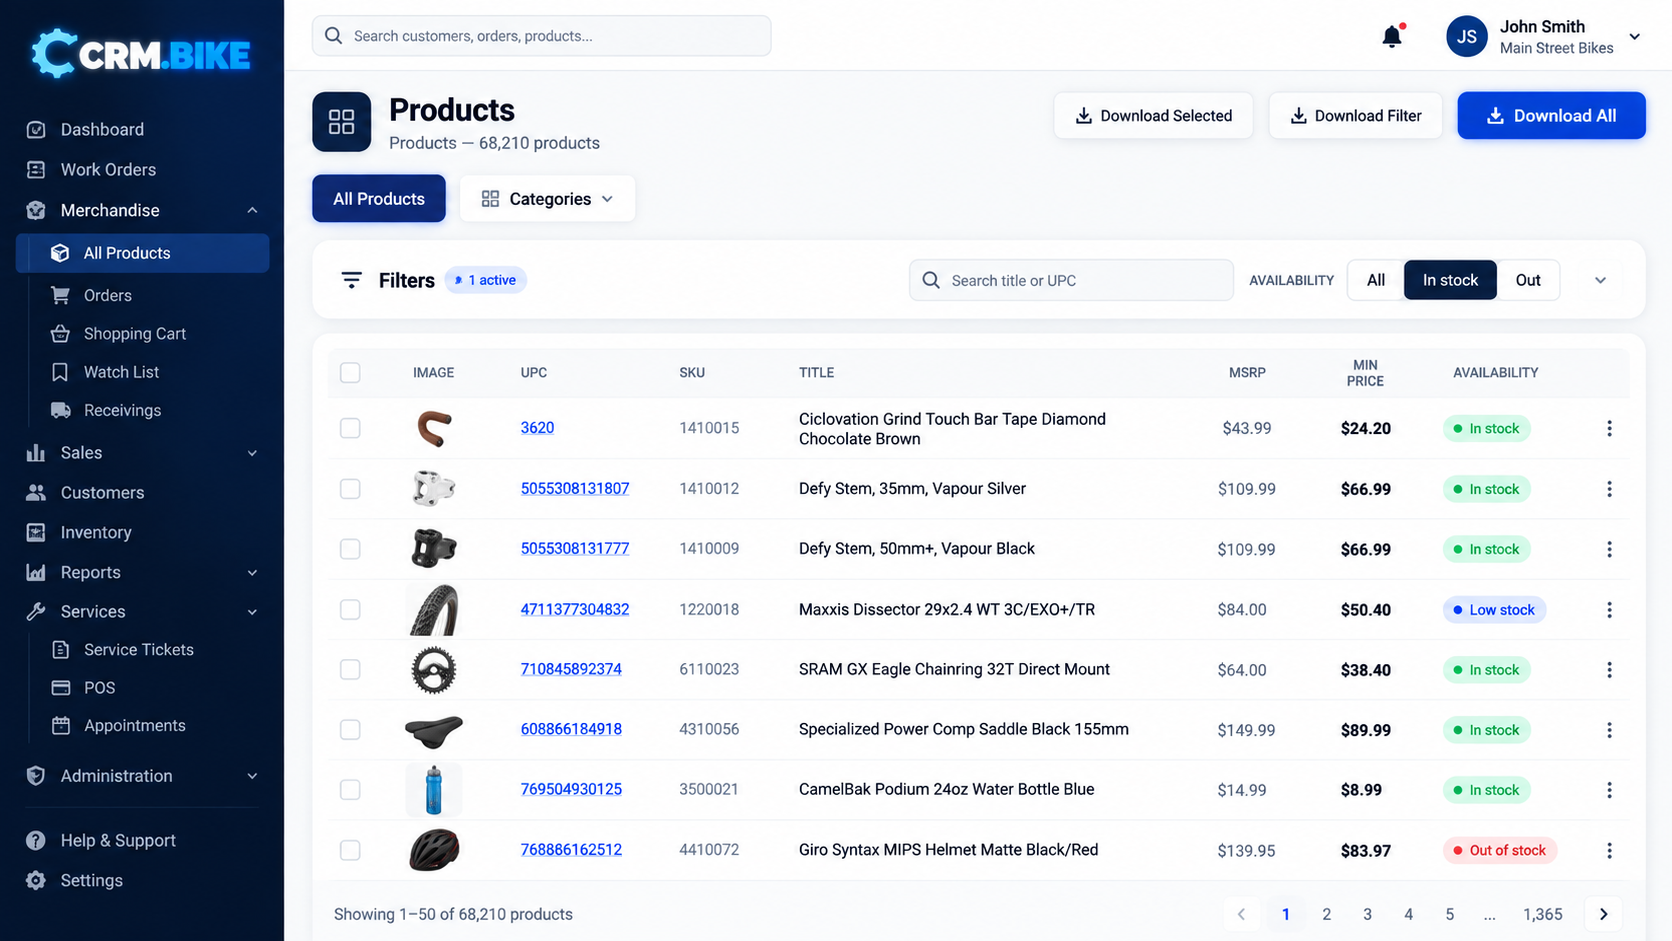Click the Work Orders sidebar icon

[36, 169]
